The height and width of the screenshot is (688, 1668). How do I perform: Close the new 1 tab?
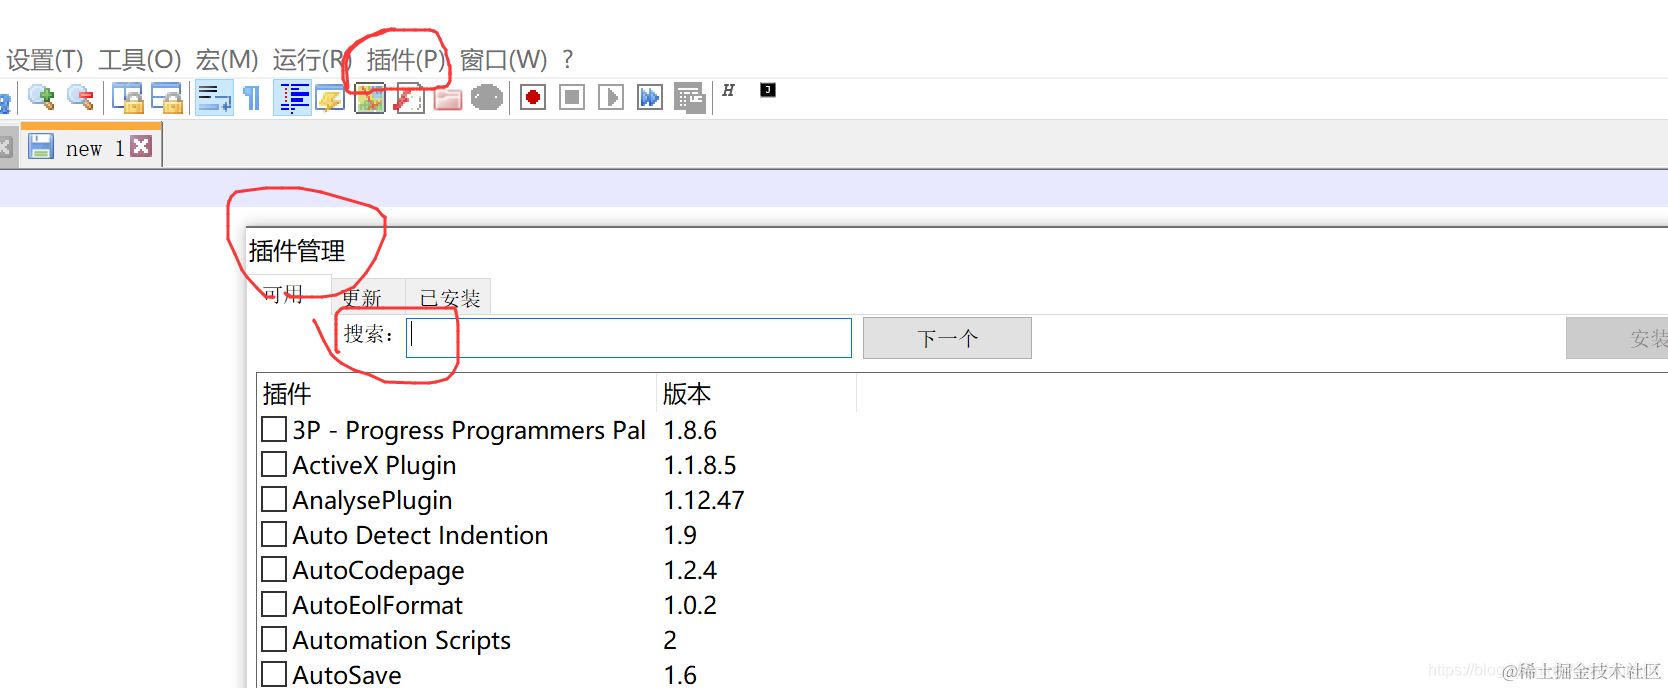coord(142,146)
